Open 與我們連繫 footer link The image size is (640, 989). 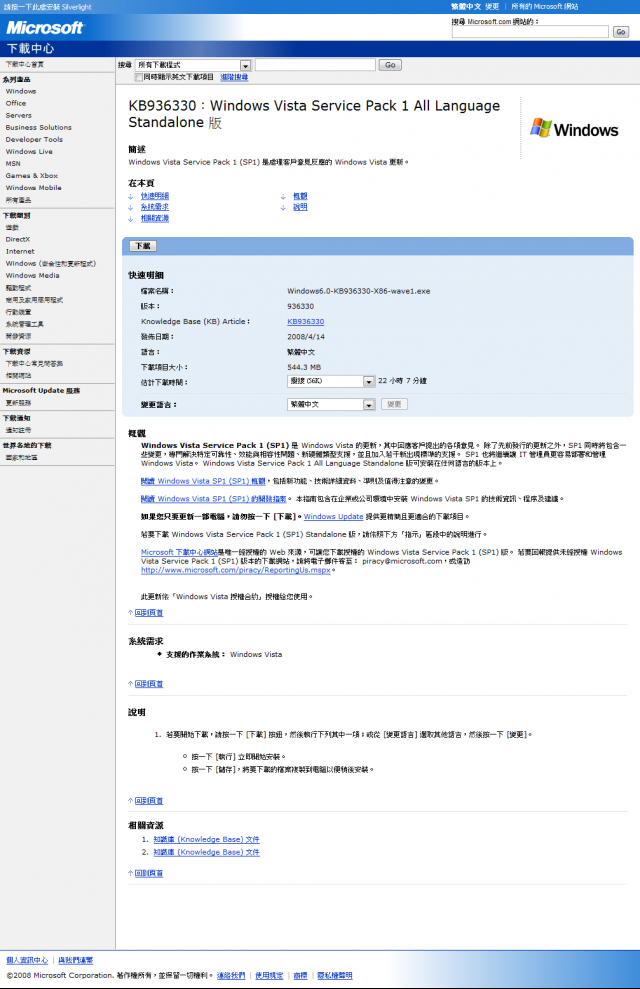pos(76,961)
